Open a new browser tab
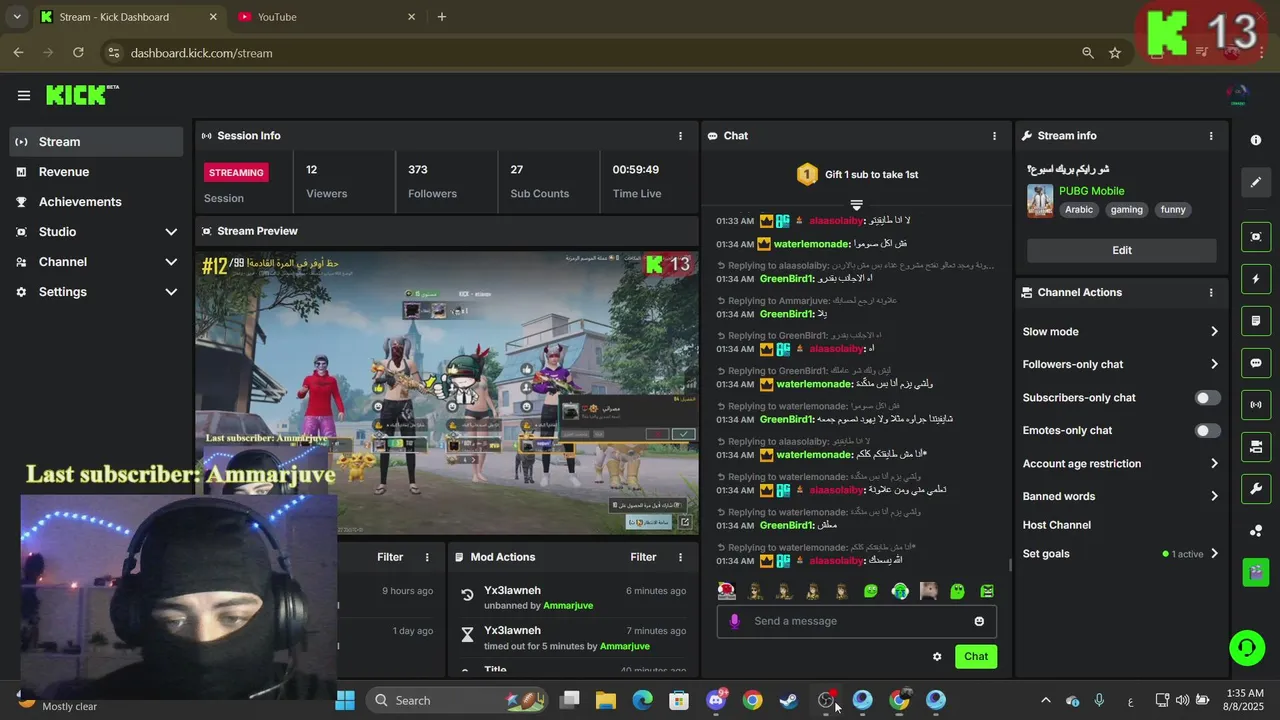This screenshot has height=720, width=1280. tap(442, 17)
